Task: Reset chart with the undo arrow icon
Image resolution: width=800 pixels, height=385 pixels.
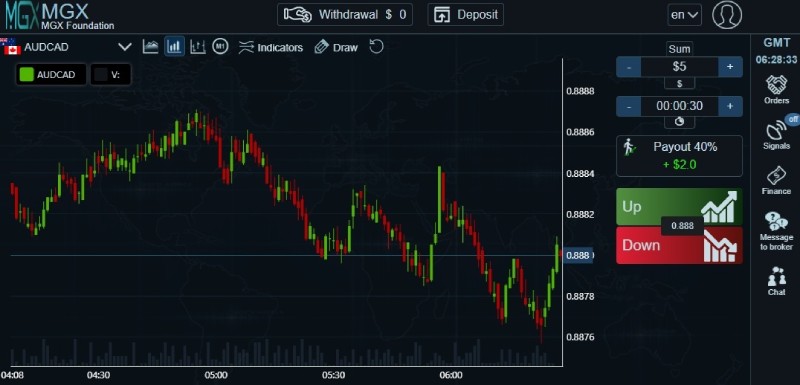Action: point(376,47)
